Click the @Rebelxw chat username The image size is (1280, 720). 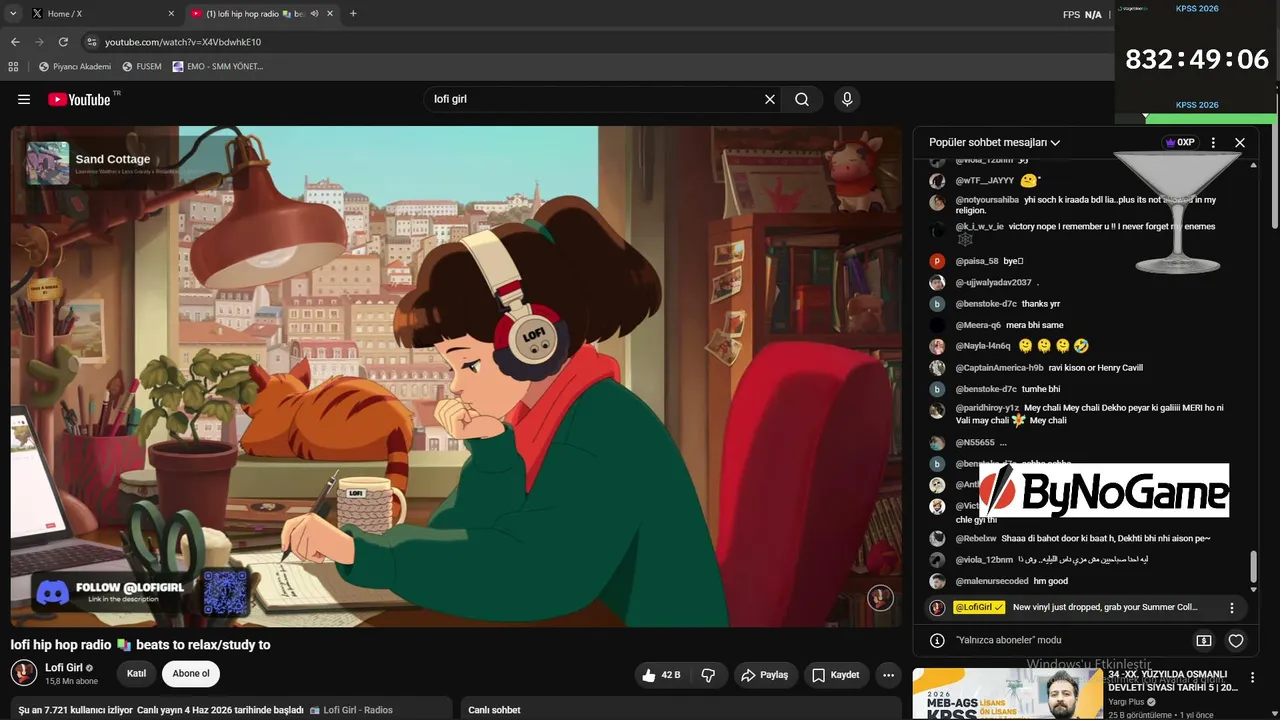[976, 538]
